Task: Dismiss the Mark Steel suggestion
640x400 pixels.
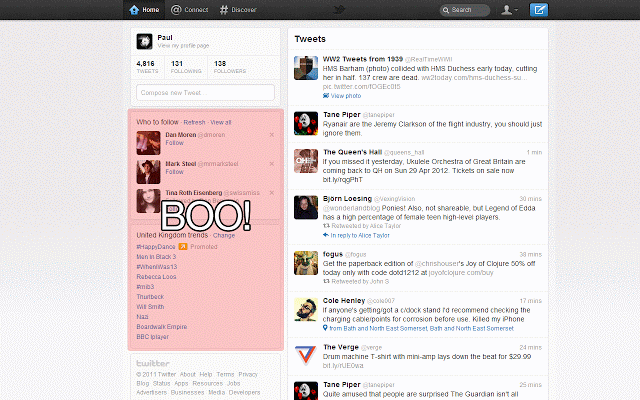Action: coord(271,164)
